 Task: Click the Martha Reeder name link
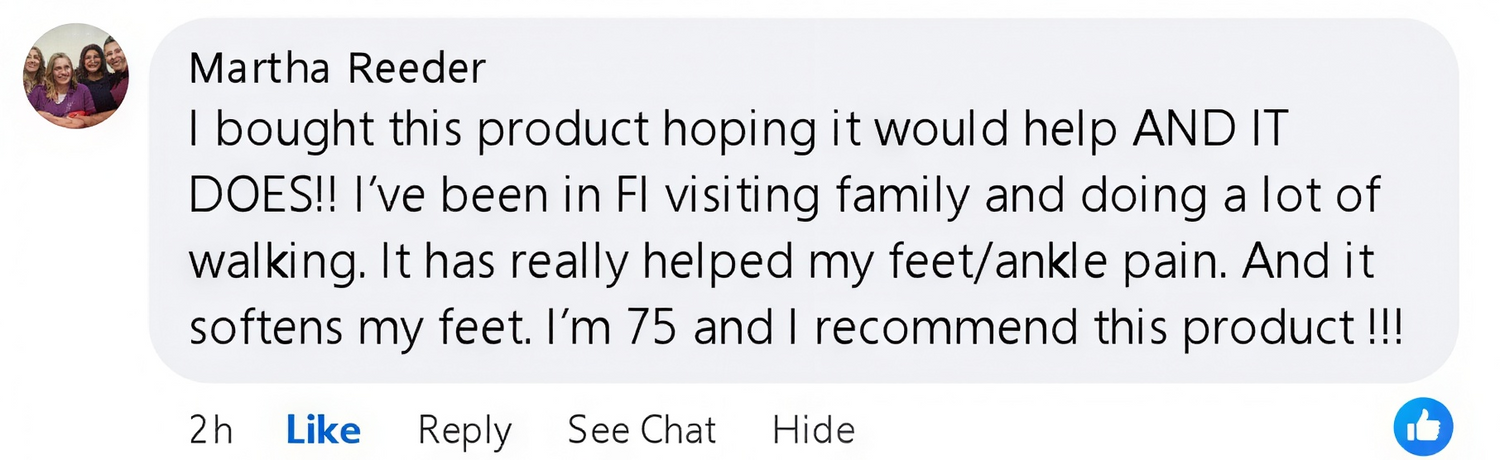tap(337, 68)
